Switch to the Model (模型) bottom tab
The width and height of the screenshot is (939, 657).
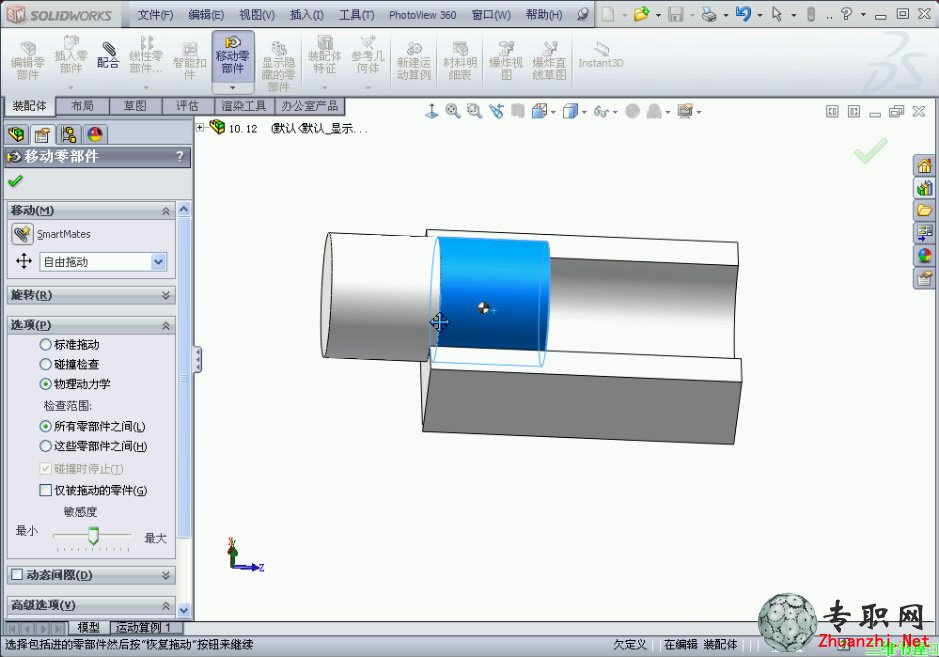click(x=89, y=627)
